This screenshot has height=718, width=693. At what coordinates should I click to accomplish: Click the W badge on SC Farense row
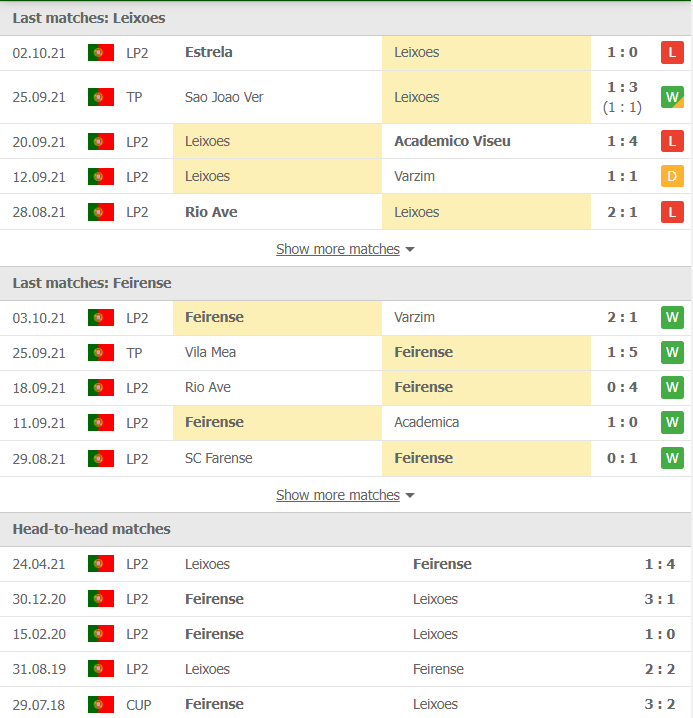pyautogui.click(x=672, y=459)
